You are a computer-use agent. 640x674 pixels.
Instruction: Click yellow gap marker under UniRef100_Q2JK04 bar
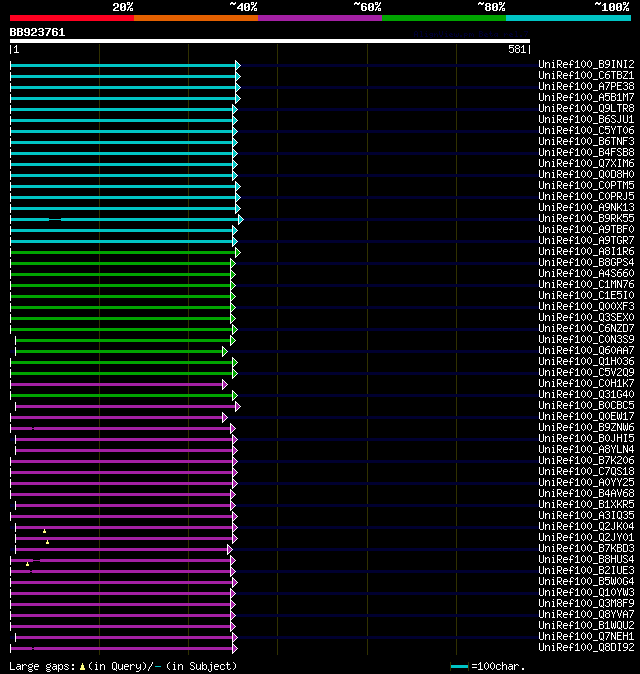[44, 532]
